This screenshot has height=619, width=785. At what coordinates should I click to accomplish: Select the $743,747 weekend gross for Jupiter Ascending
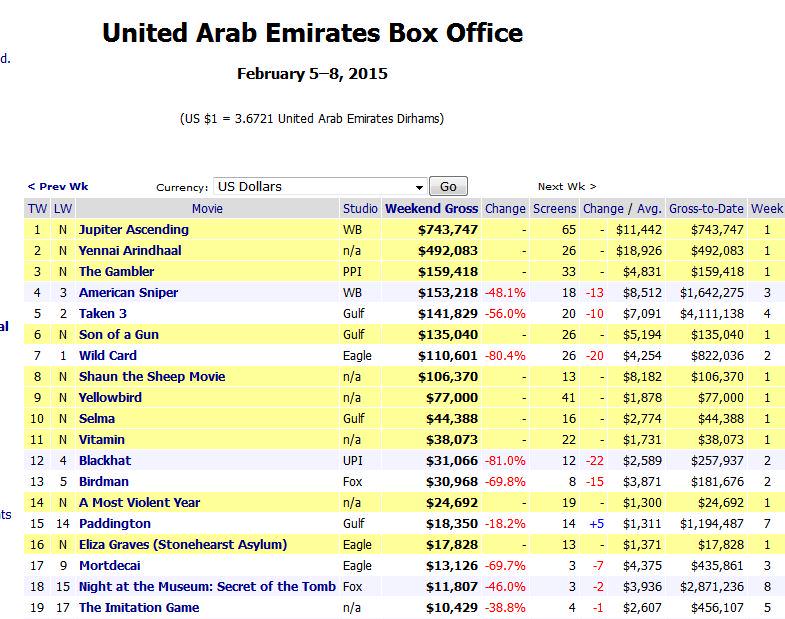point(448,229)
